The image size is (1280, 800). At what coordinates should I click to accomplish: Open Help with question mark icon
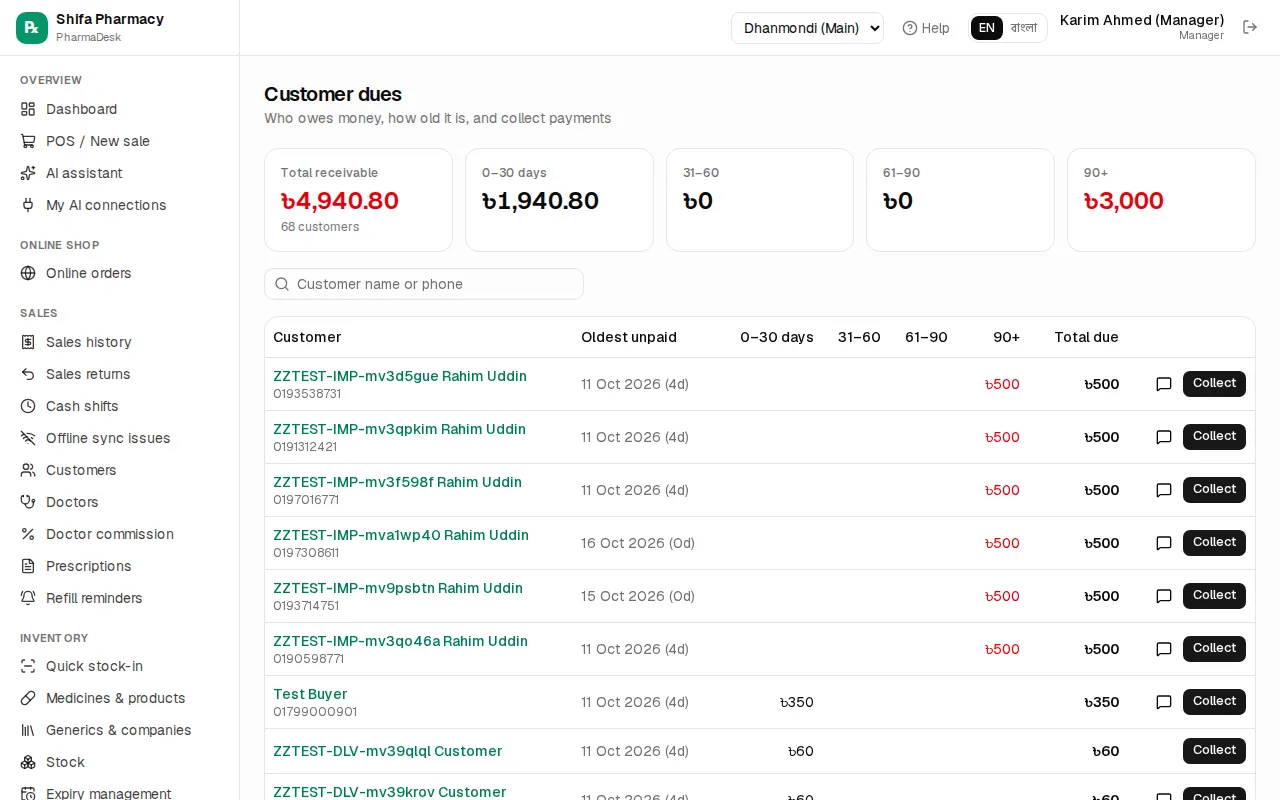click(x=926, y=28)
